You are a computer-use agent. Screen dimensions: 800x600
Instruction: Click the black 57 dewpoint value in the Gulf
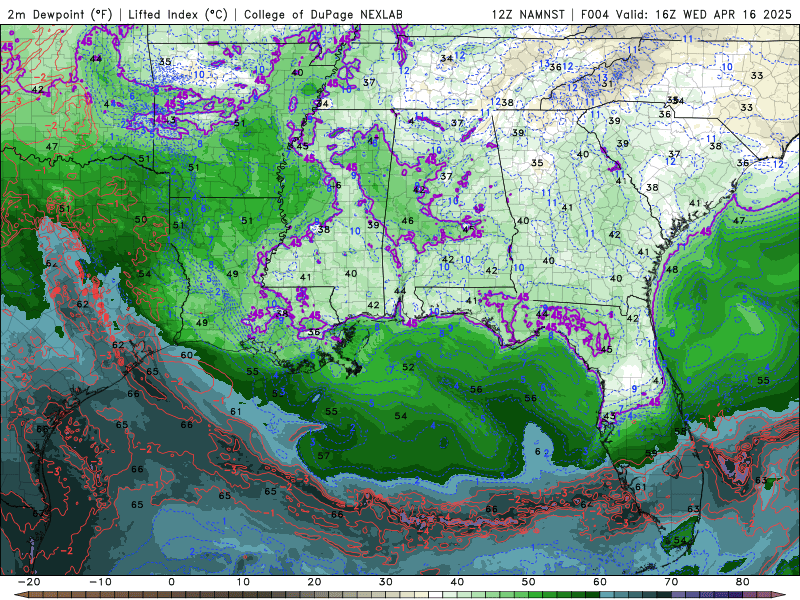(323, 455)
